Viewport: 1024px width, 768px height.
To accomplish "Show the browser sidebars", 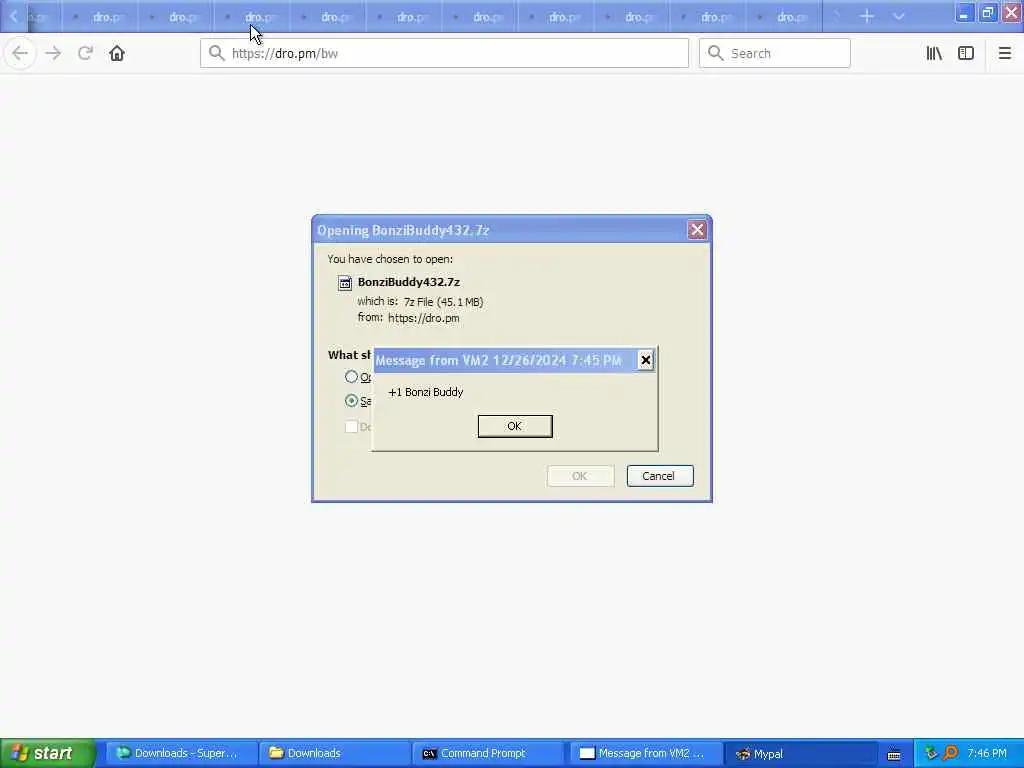I will pos(966,53).
